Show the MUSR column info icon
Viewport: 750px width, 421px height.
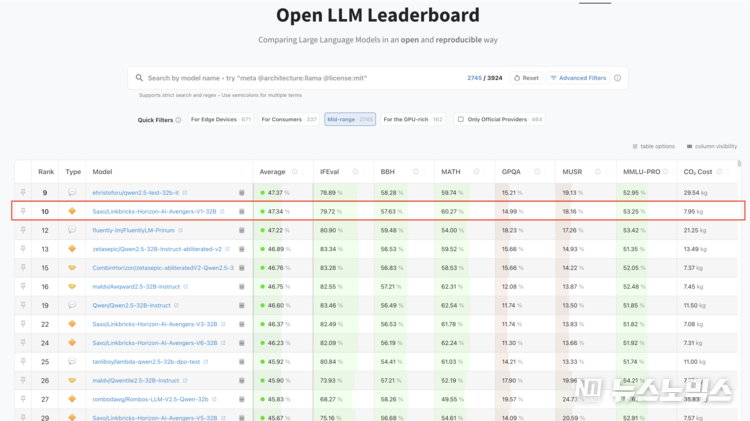[x=597, y=172]
